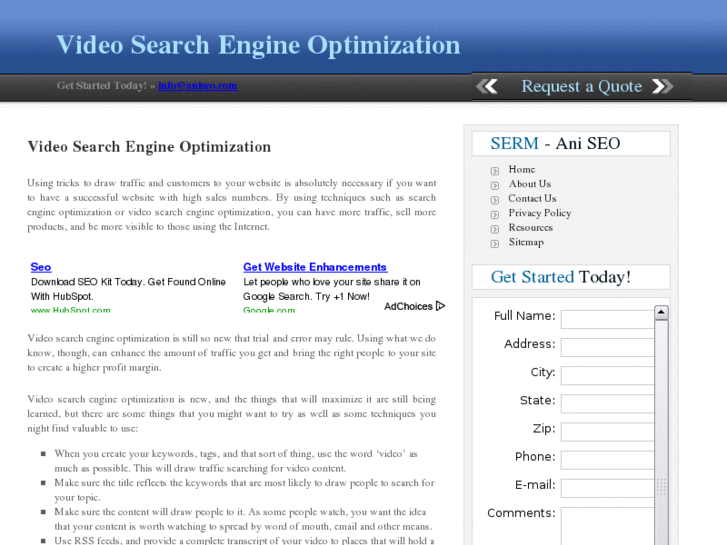The width and height of the screenshot is (727, 545).
Task: Click the 'Download SEO Kit Today' ad text
Action: (x=128, y=289)
